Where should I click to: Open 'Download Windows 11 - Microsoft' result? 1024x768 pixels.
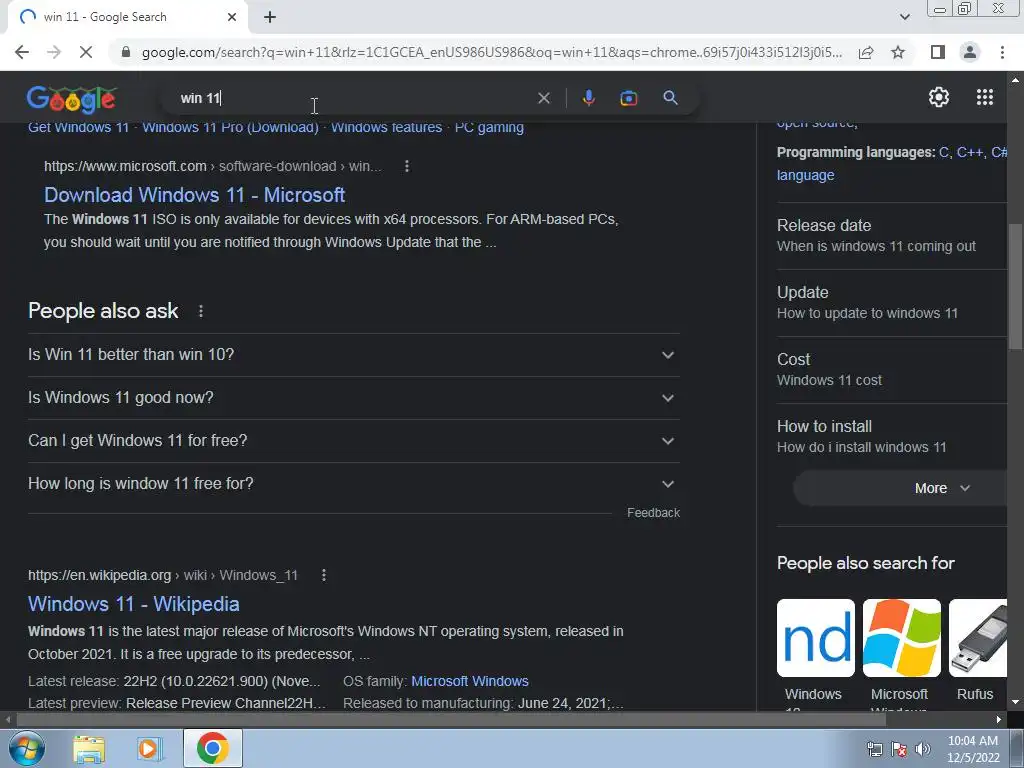click(x=195, y=195)
